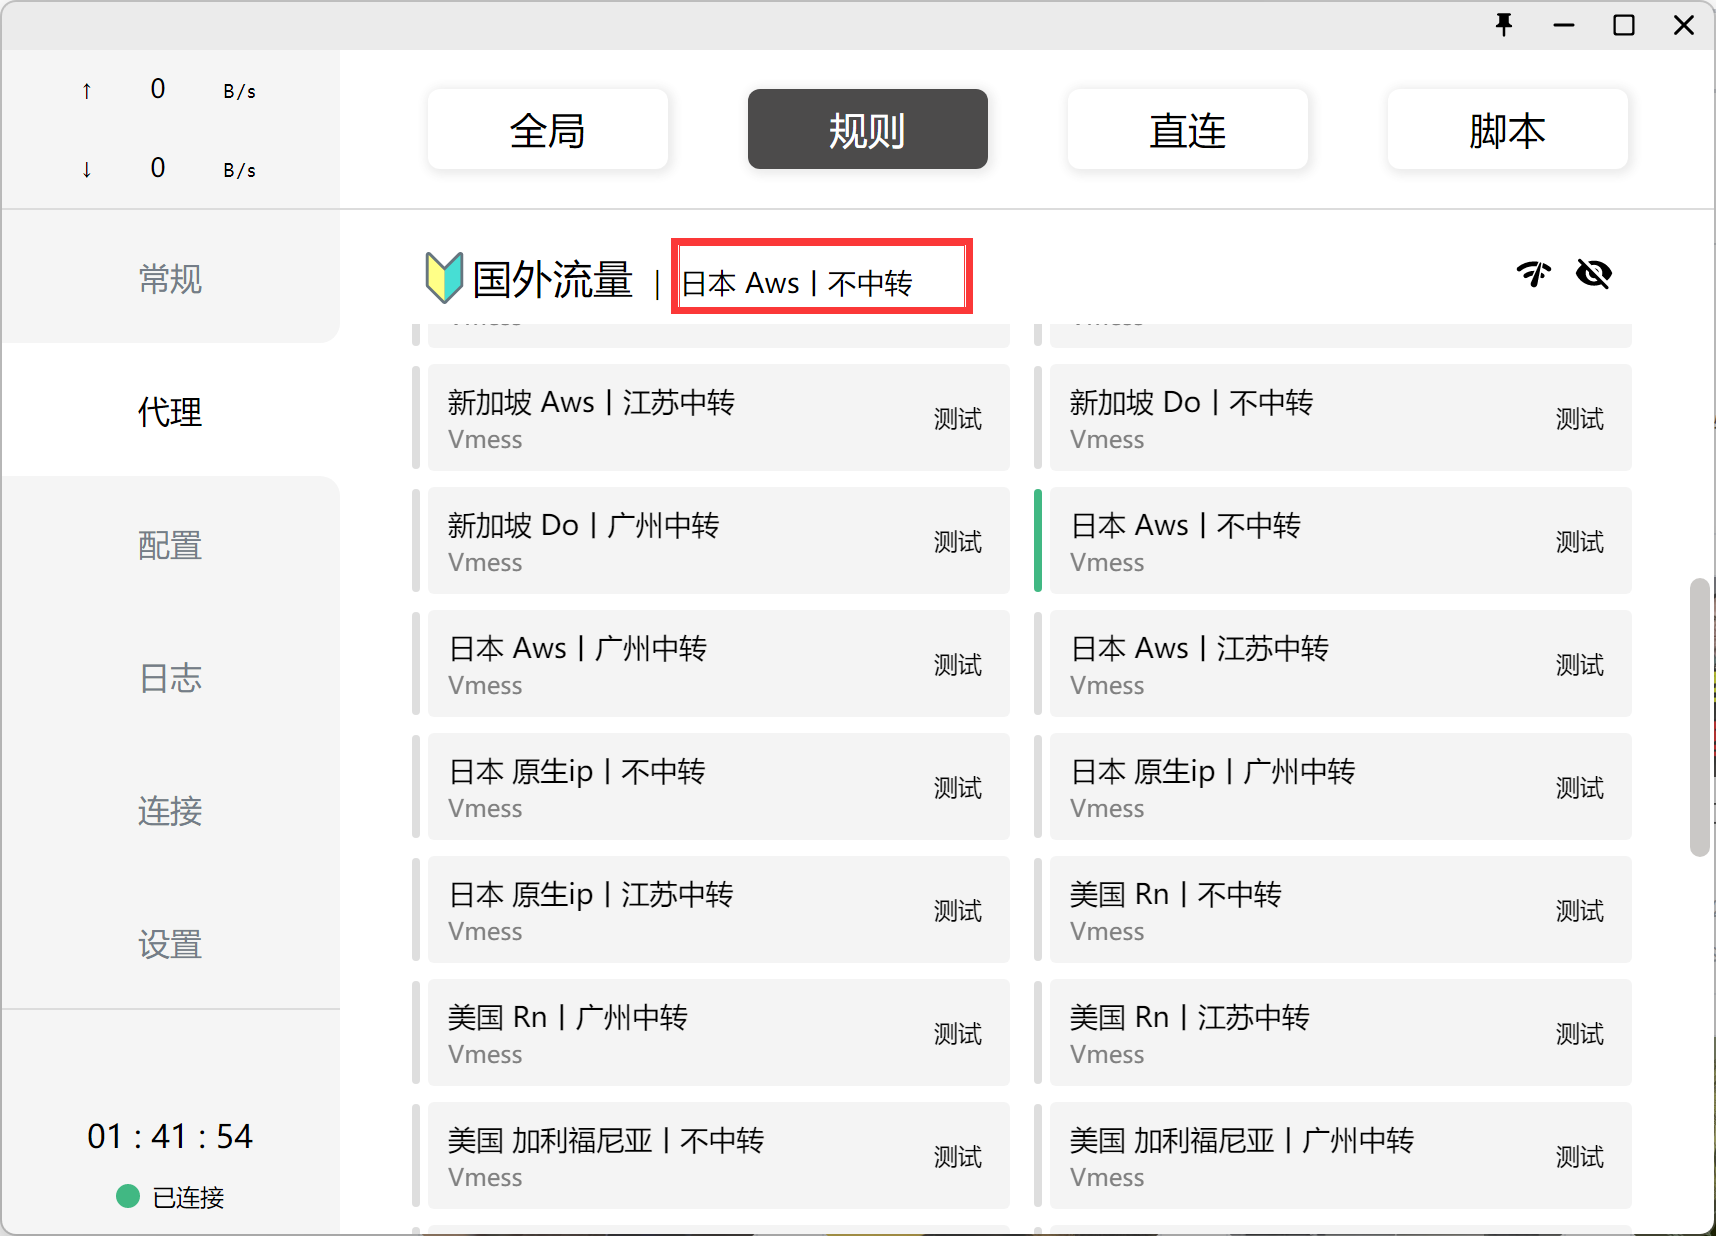Choose the 美国 加利福尼亚 | 广州中转 proxy node
Screen dimensions: 1716x1236
point(1341,1155)
